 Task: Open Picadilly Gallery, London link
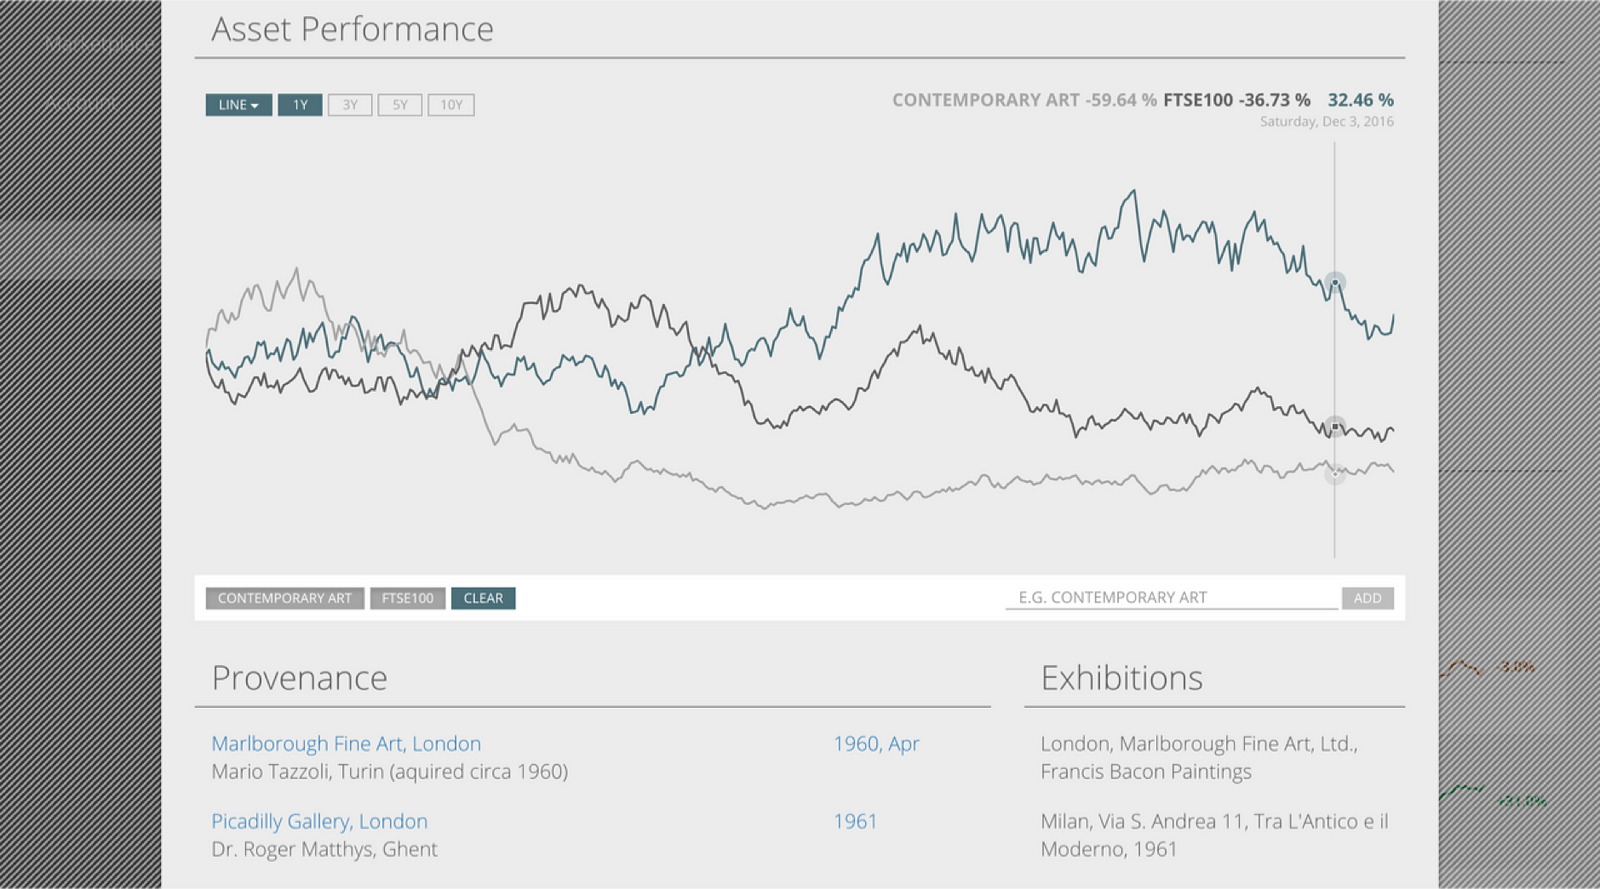coord(319,822)
